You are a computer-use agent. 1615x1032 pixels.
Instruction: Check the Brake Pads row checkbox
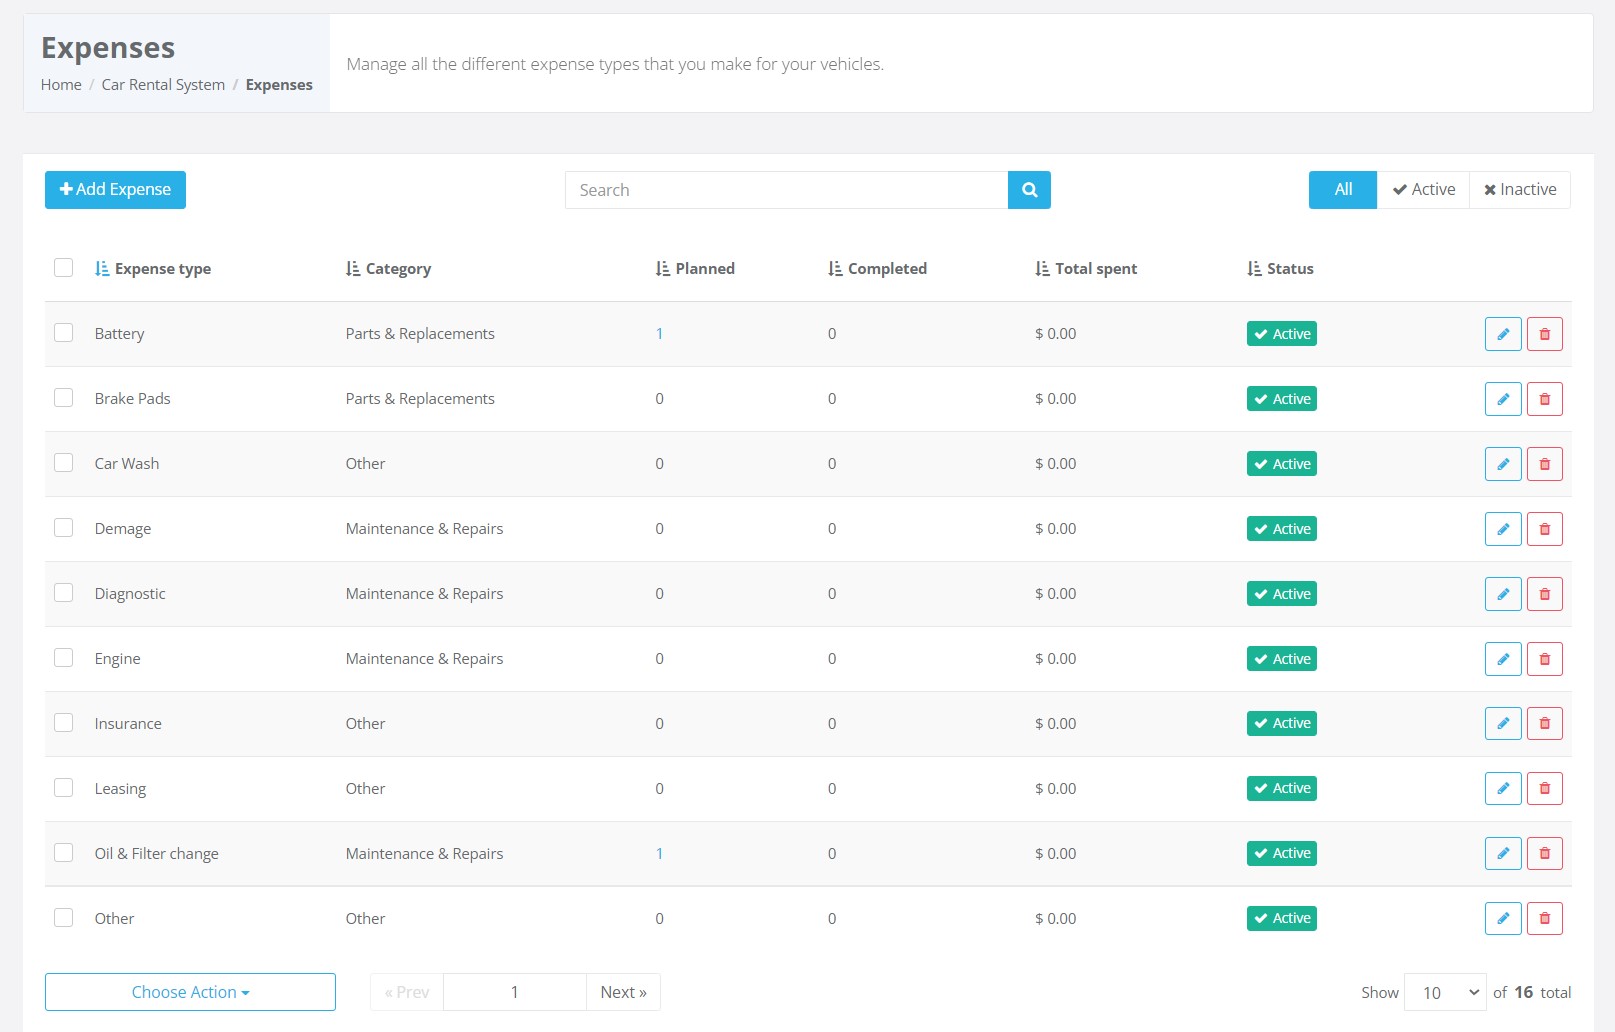(x=63, y=398)
